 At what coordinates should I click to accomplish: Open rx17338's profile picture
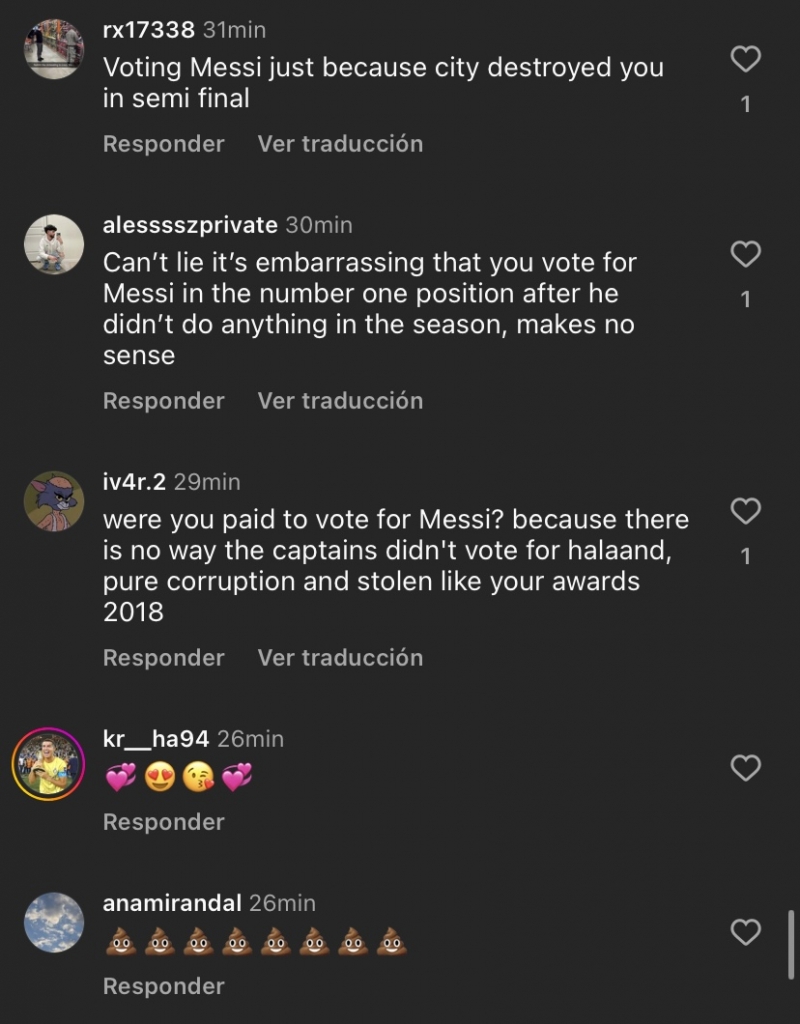tap(54, 48)
